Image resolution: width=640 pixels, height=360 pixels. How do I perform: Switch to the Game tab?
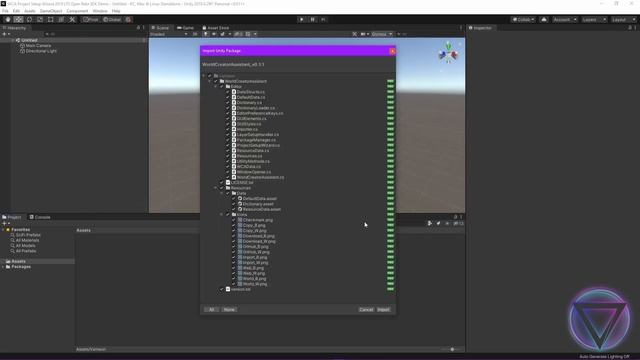[x=185, y=28]
